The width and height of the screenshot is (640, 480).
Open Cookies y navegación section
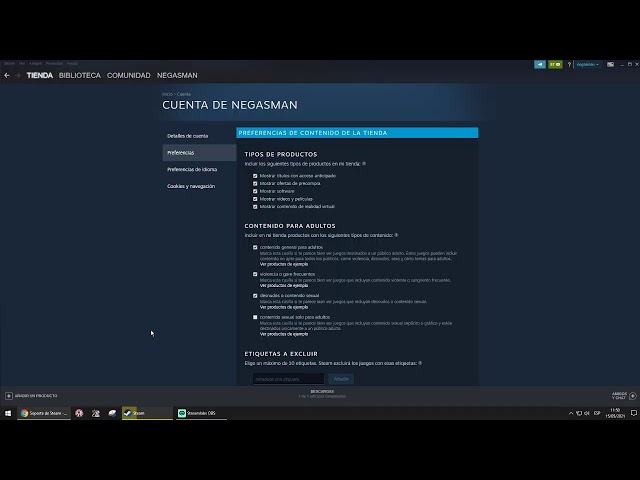(x=191, y=186)
